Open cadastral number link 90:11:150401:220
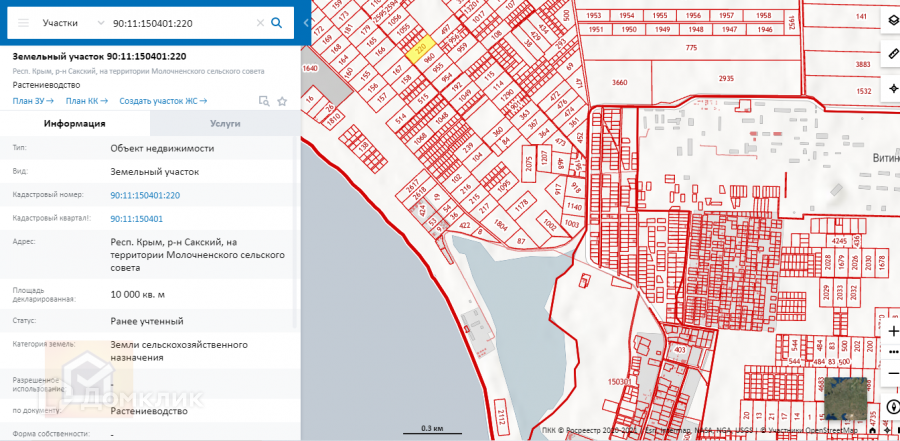This screenshot has height=441, width=900. pyautogui.click(x=145, y=195)
